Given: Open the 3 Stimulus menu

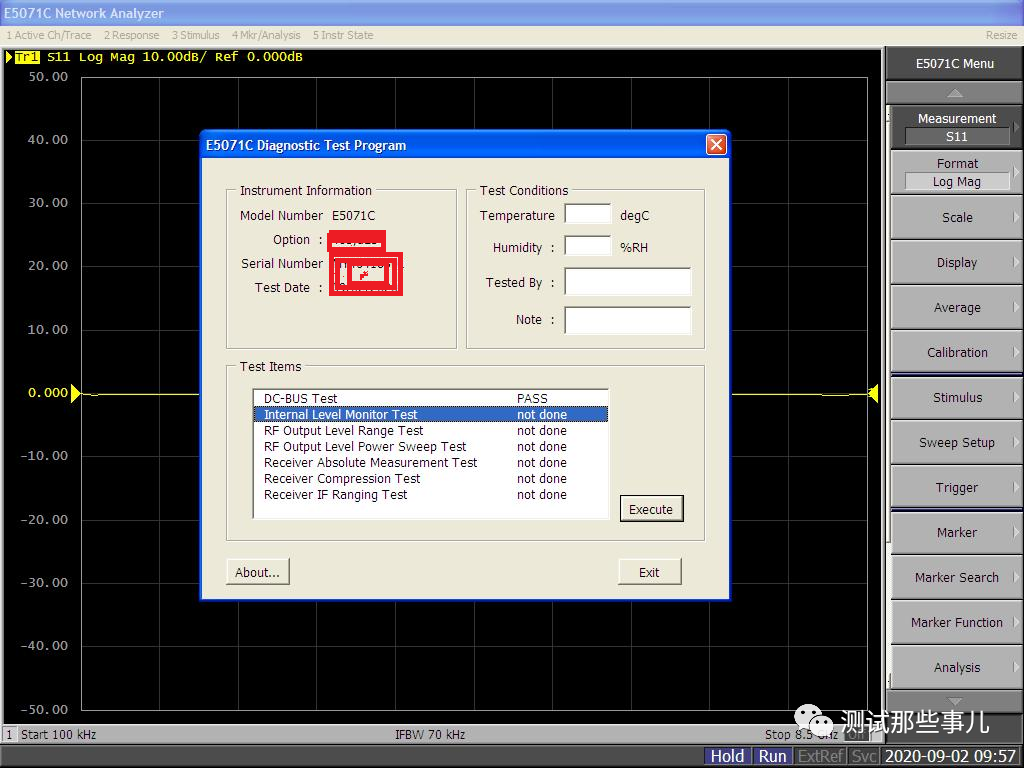Looking at the screenshot, I should click(x=195, y=35).
